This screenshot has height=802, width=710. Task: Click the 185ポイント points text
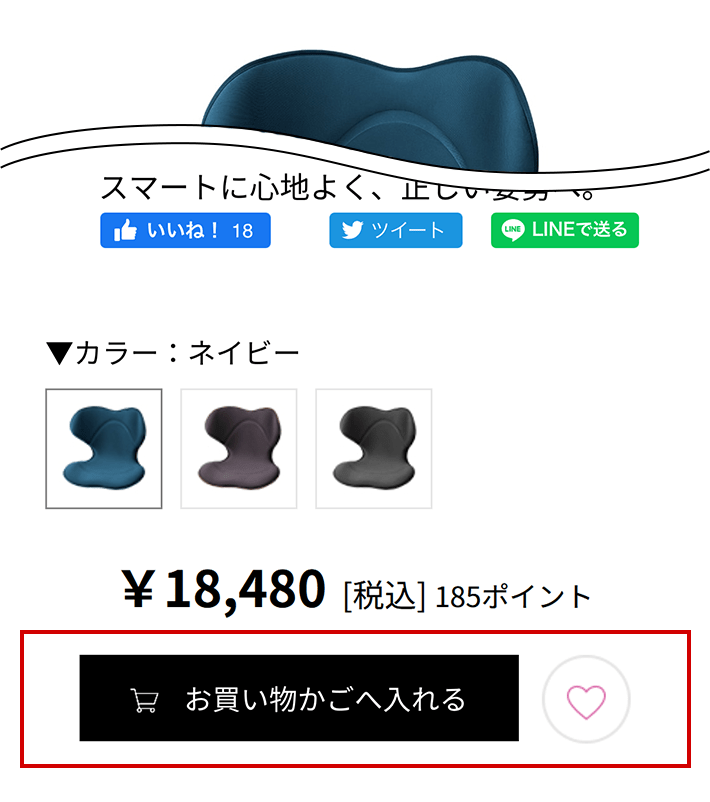point(513,596)
